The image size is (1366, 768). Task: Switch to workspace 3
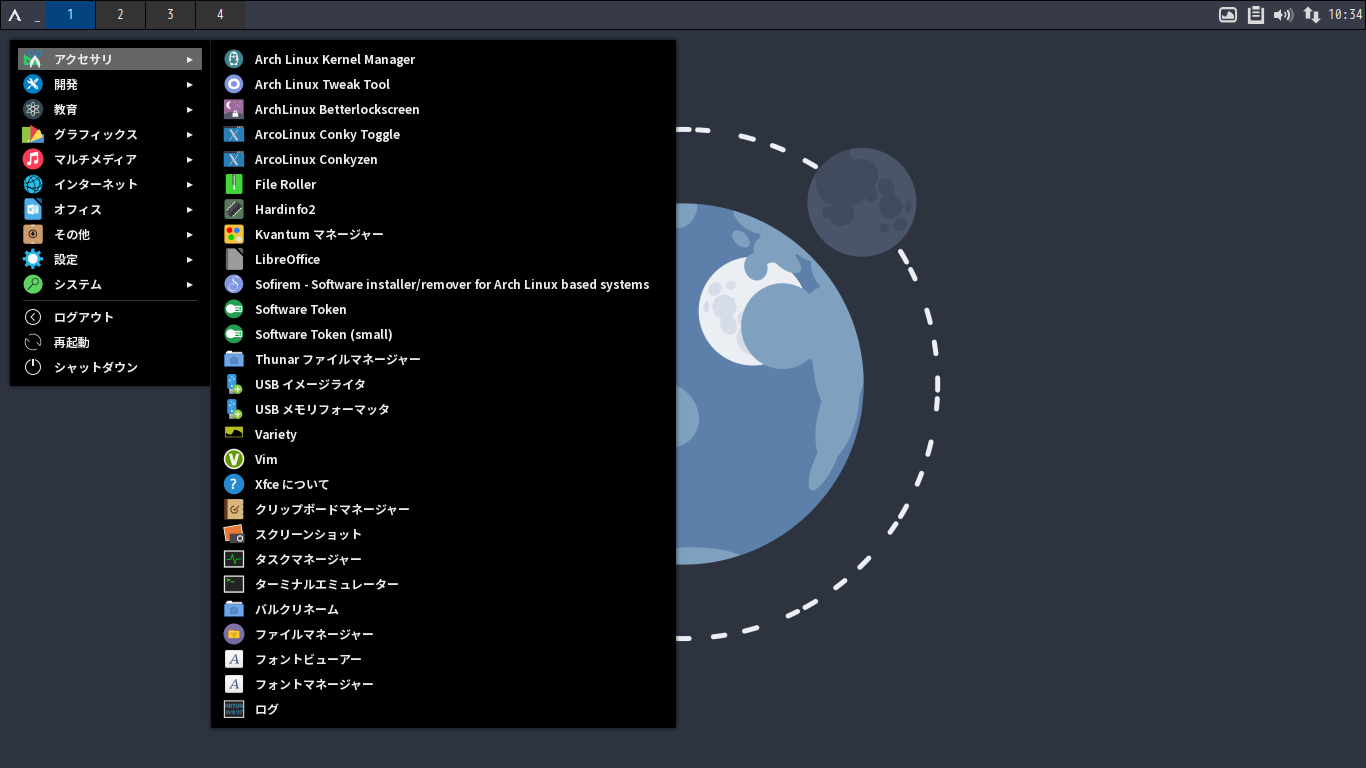pos(170,15)
